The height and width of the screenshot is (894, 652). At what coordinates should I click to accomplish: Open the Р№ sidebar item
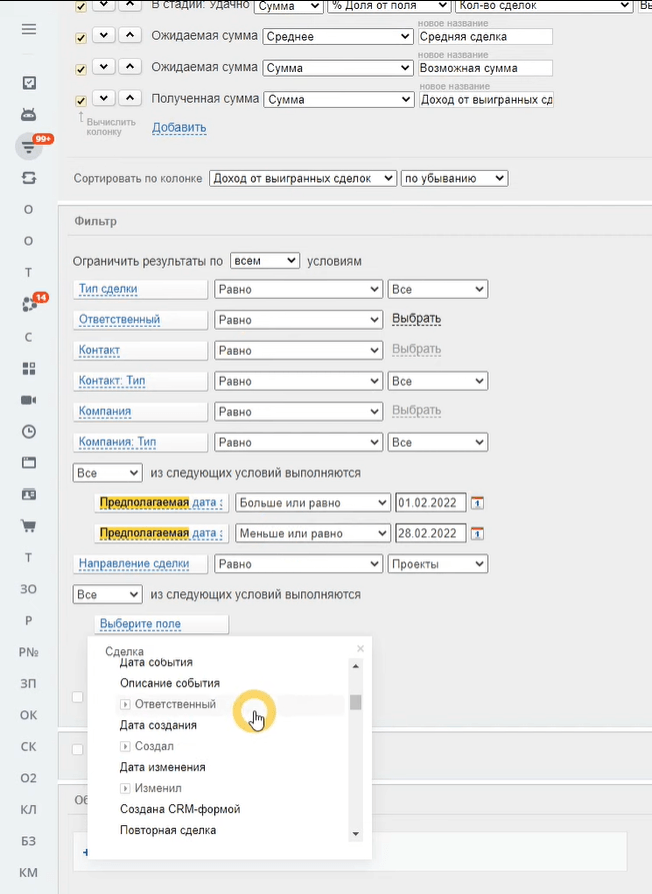pos(28,652)
